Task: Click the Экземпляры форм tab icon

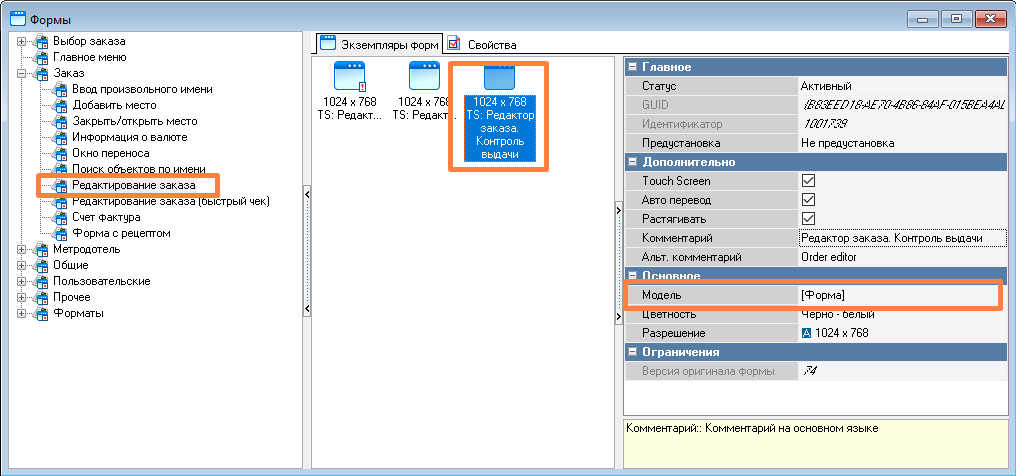Action: (326, 43)
